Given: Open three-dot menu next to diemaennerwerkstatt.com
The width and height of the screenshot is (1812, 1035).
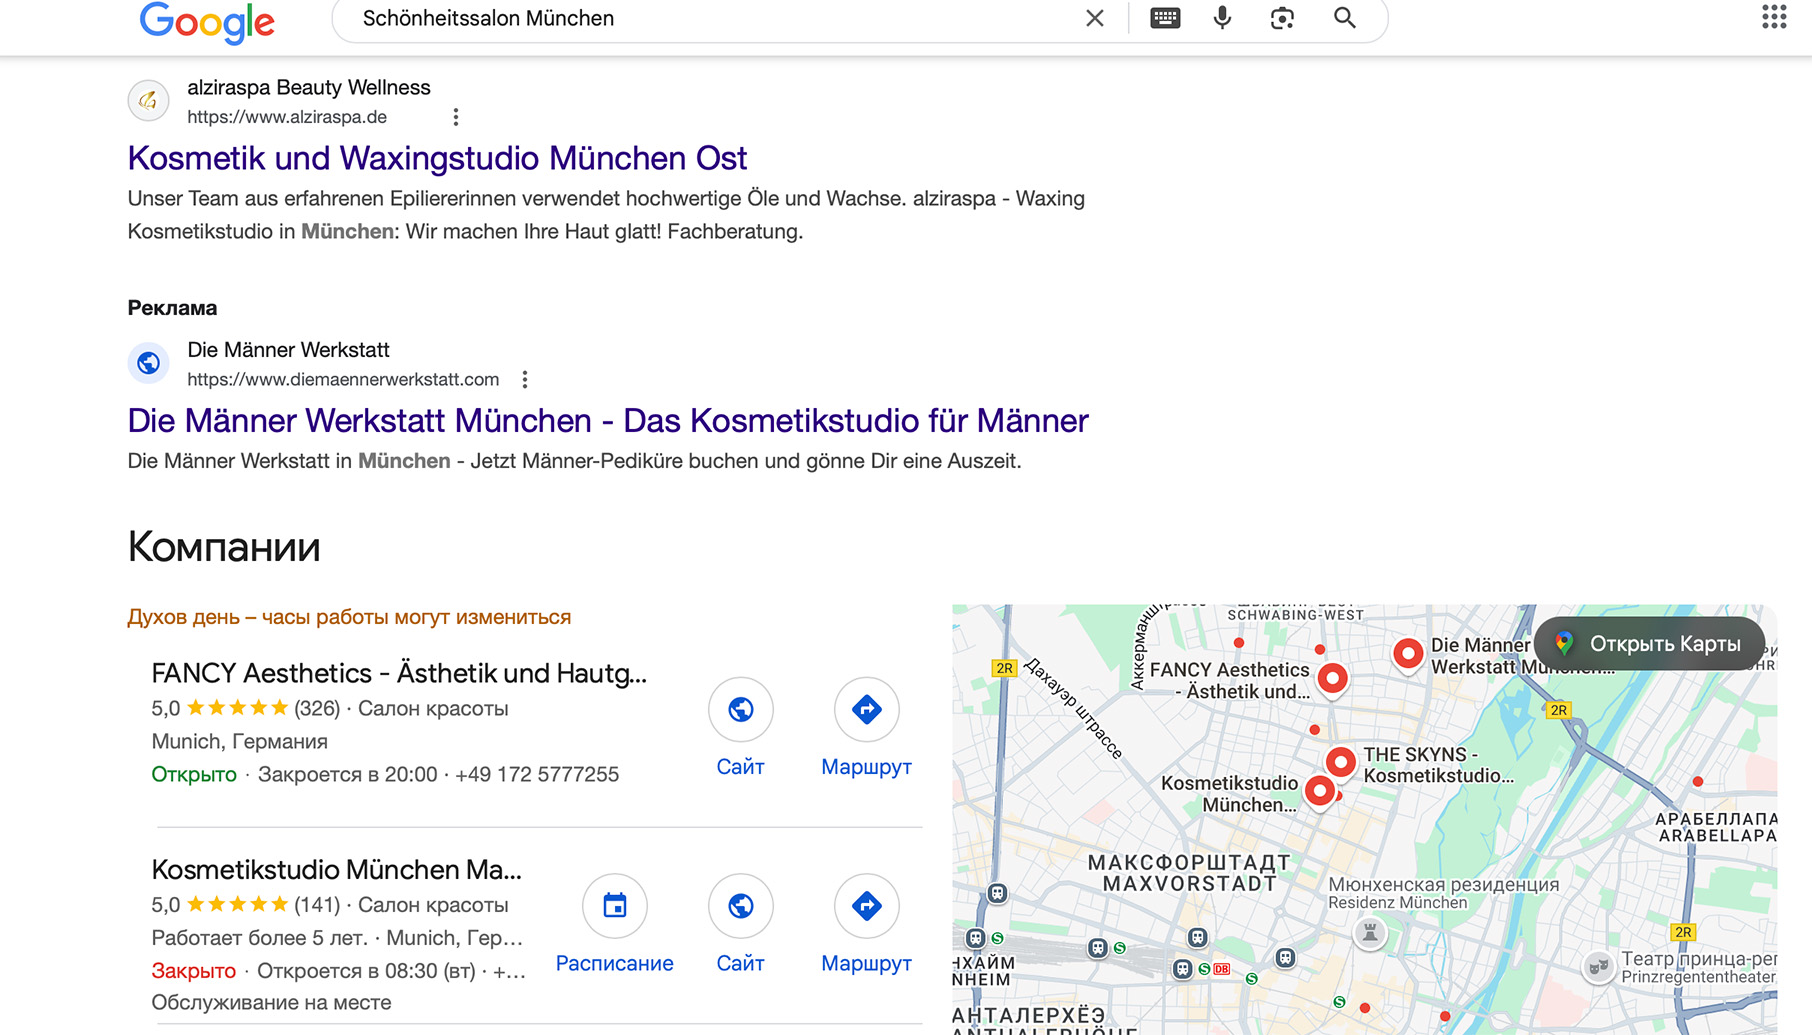Looking at the screenshot, I should tap(525, 380).
